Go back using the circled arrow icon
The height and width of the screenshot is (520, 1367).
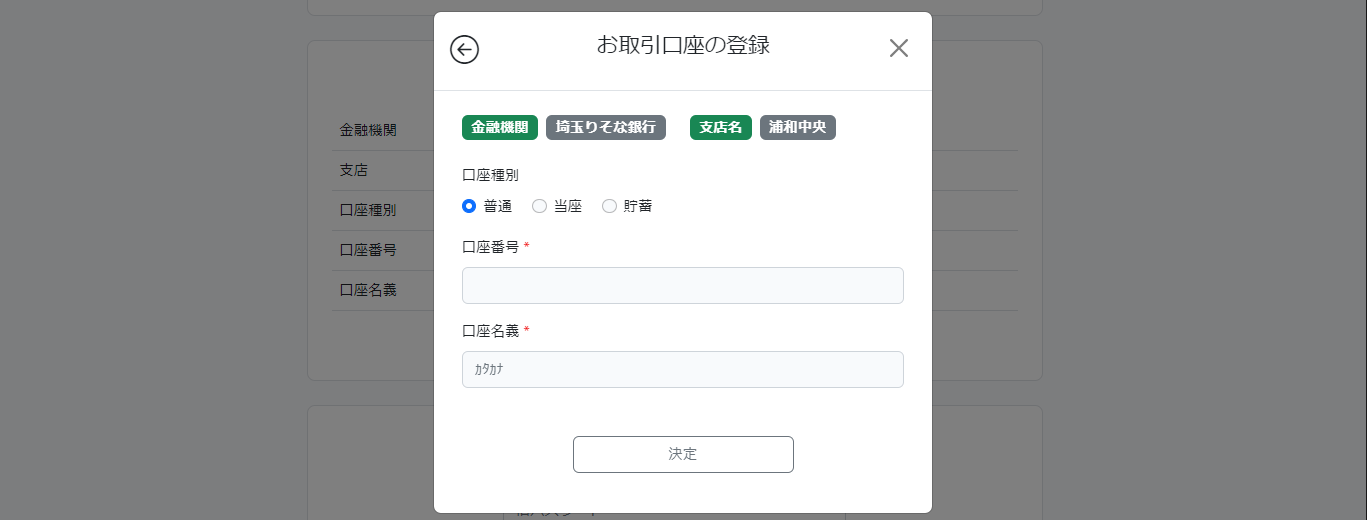pyautogui.click(x=464, y=49)
